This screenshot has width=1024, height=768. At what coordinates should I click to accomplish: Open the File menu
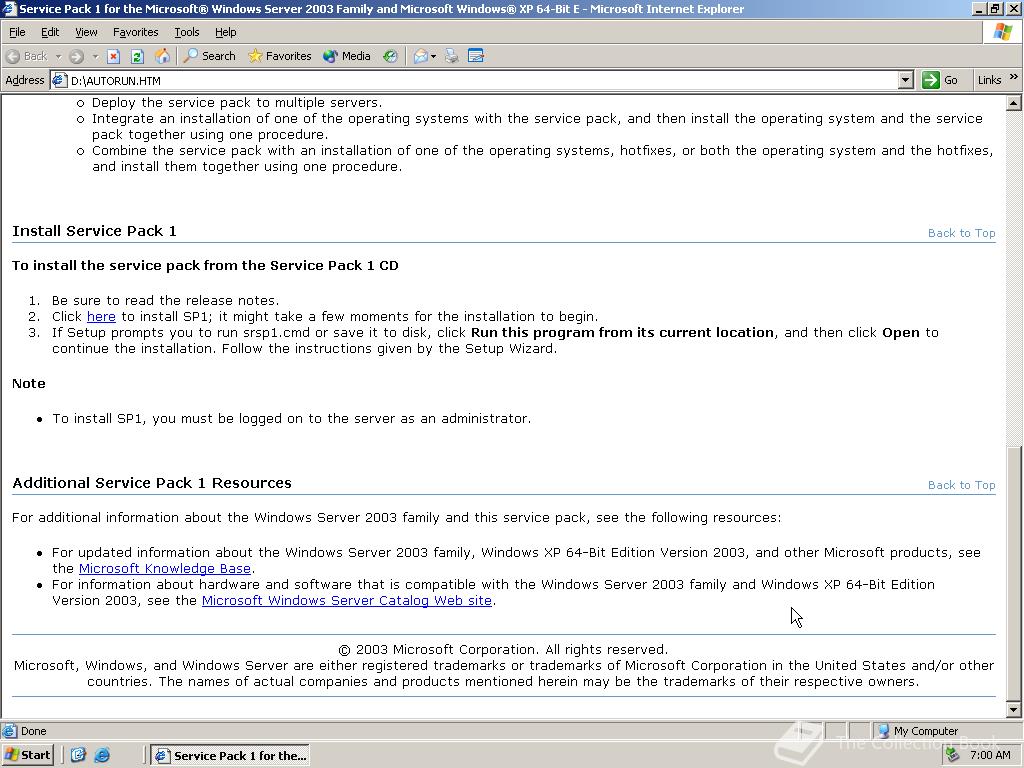click(x=17, y=32)
